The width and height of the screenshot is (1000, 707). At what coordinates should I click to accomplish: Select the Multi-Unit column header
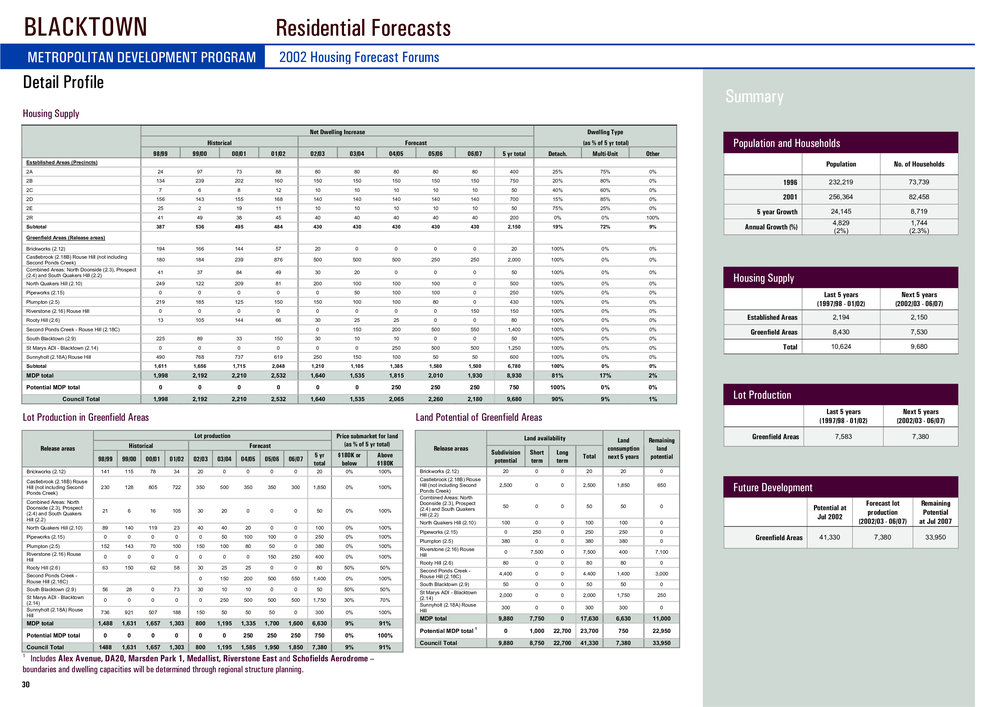[x=605, y=154]
